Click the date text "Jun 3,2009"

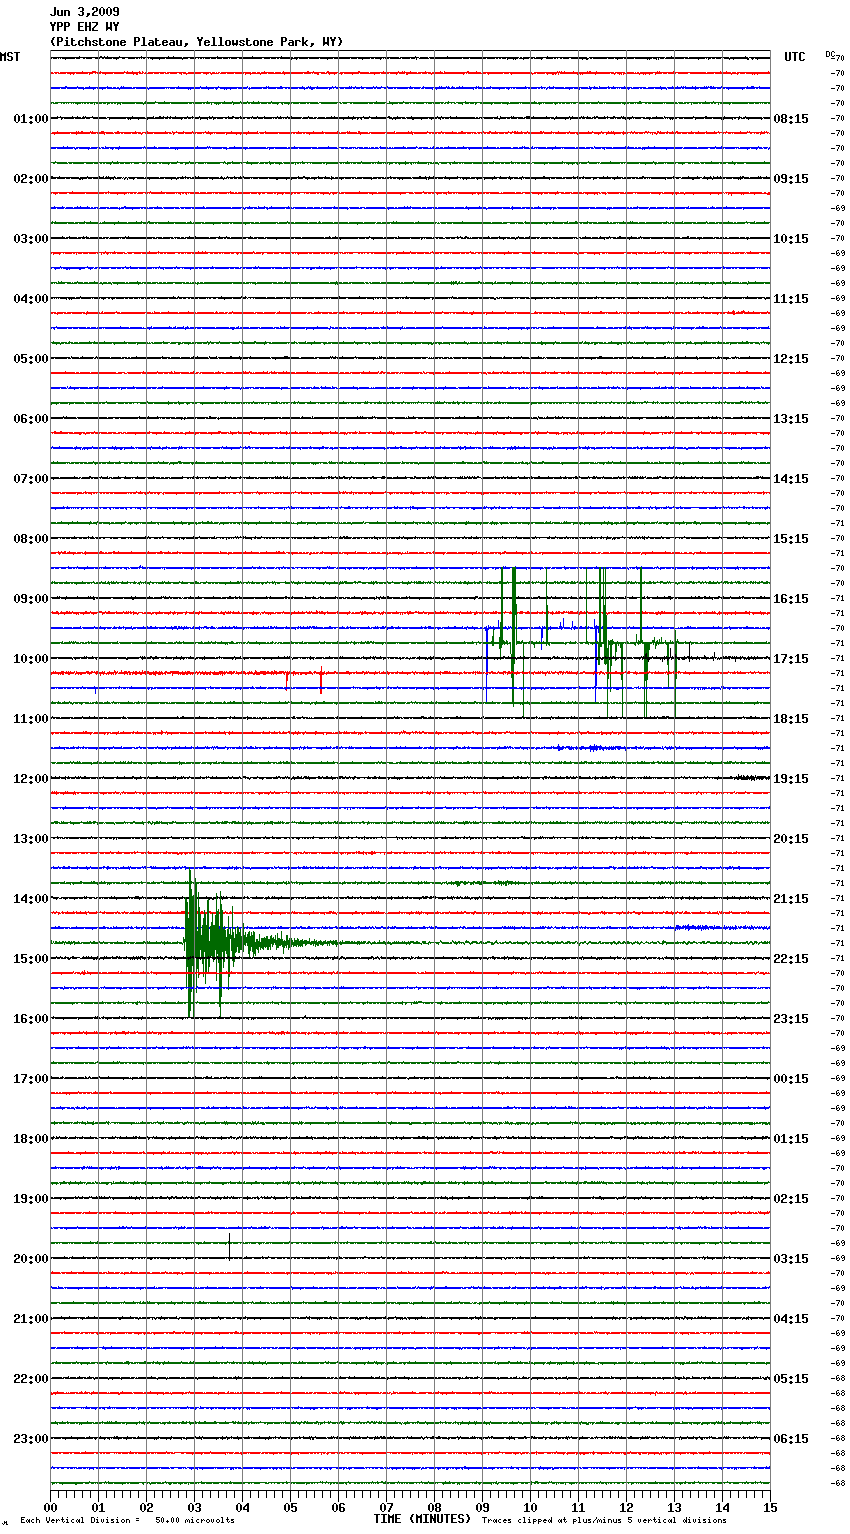84,12
